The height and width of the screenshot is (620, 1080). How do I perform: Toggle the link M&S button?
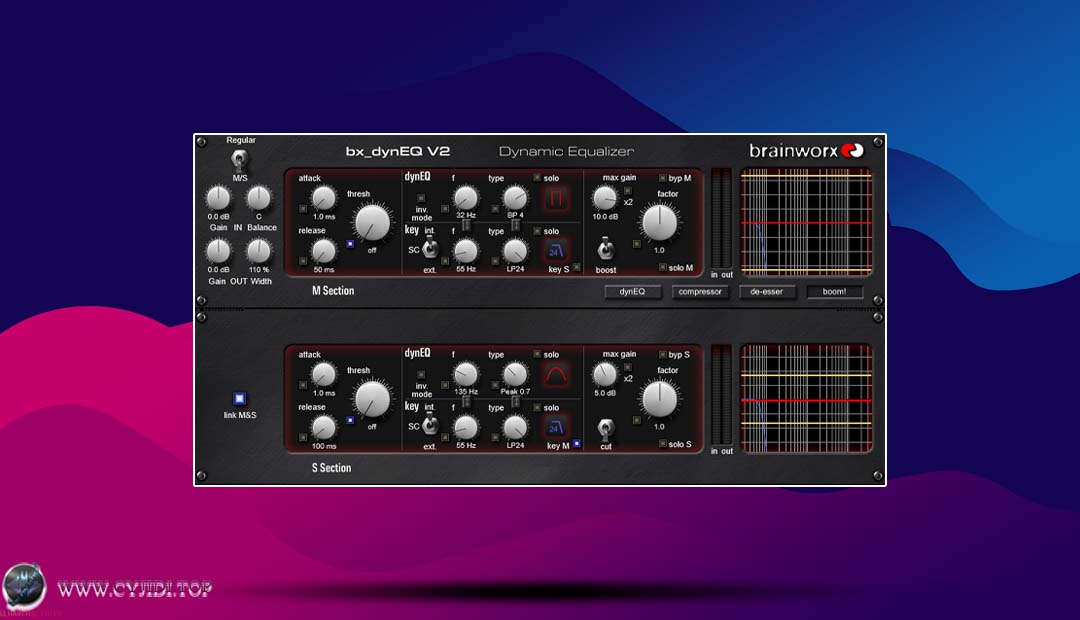tap(239, 398)
